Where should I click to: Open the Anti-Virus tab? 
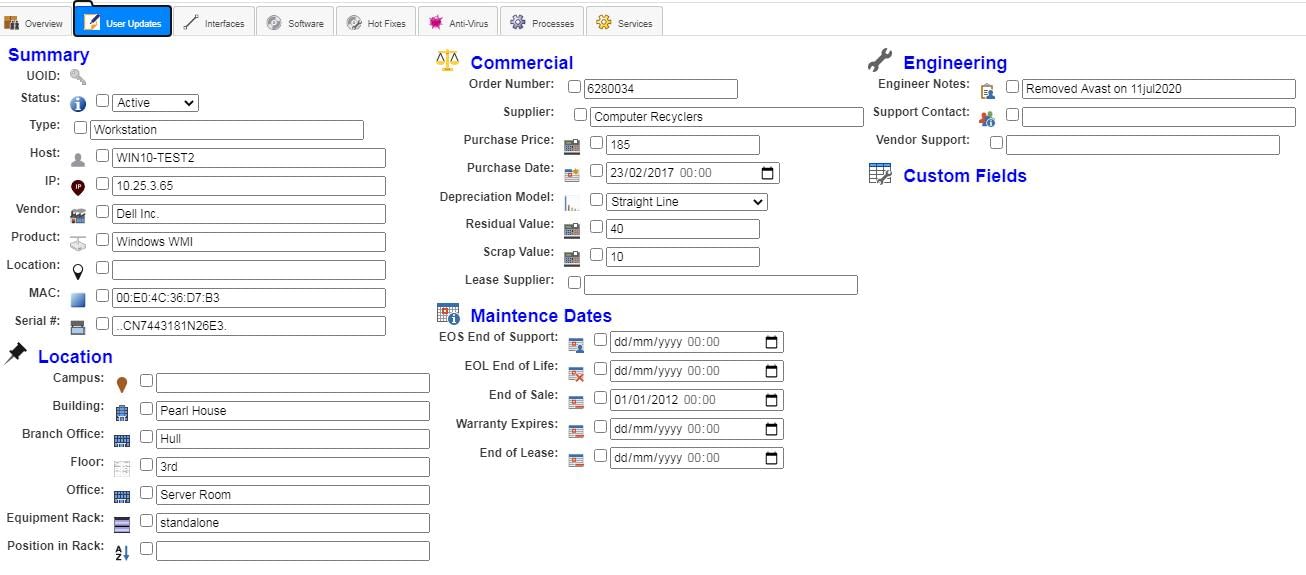pyautogui.click(x=458, y=22)
